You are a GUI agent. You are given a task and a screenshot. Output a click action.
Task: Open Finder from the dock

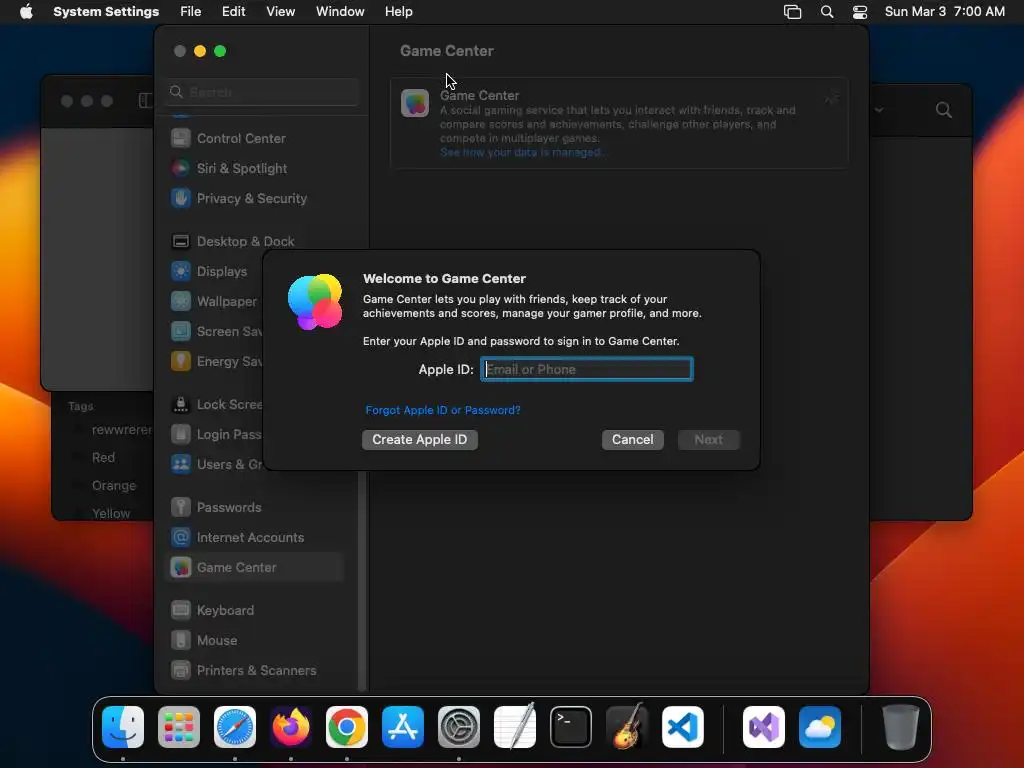pyautogui.click(x=123, y=727)
